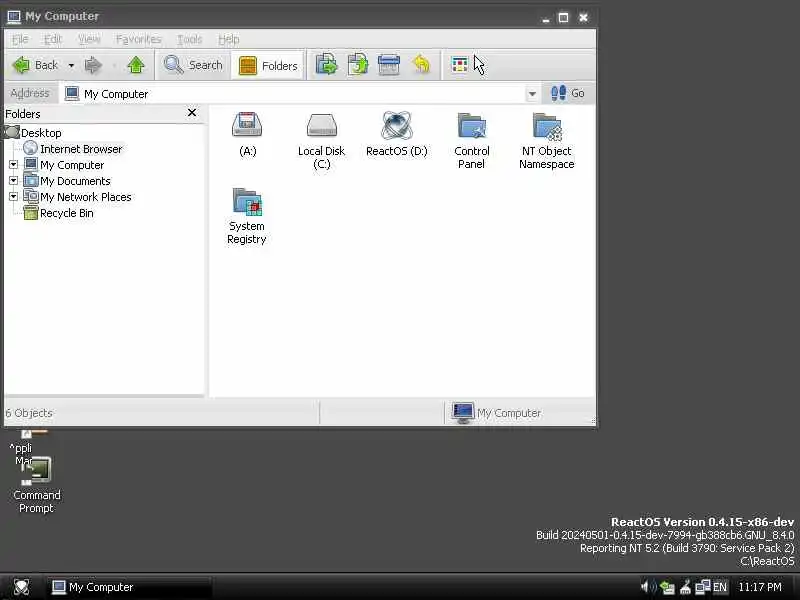The width and height of the screenshot is (800, 600).
Task: Close the Folders side pane
Action: [x=192, y=113]
